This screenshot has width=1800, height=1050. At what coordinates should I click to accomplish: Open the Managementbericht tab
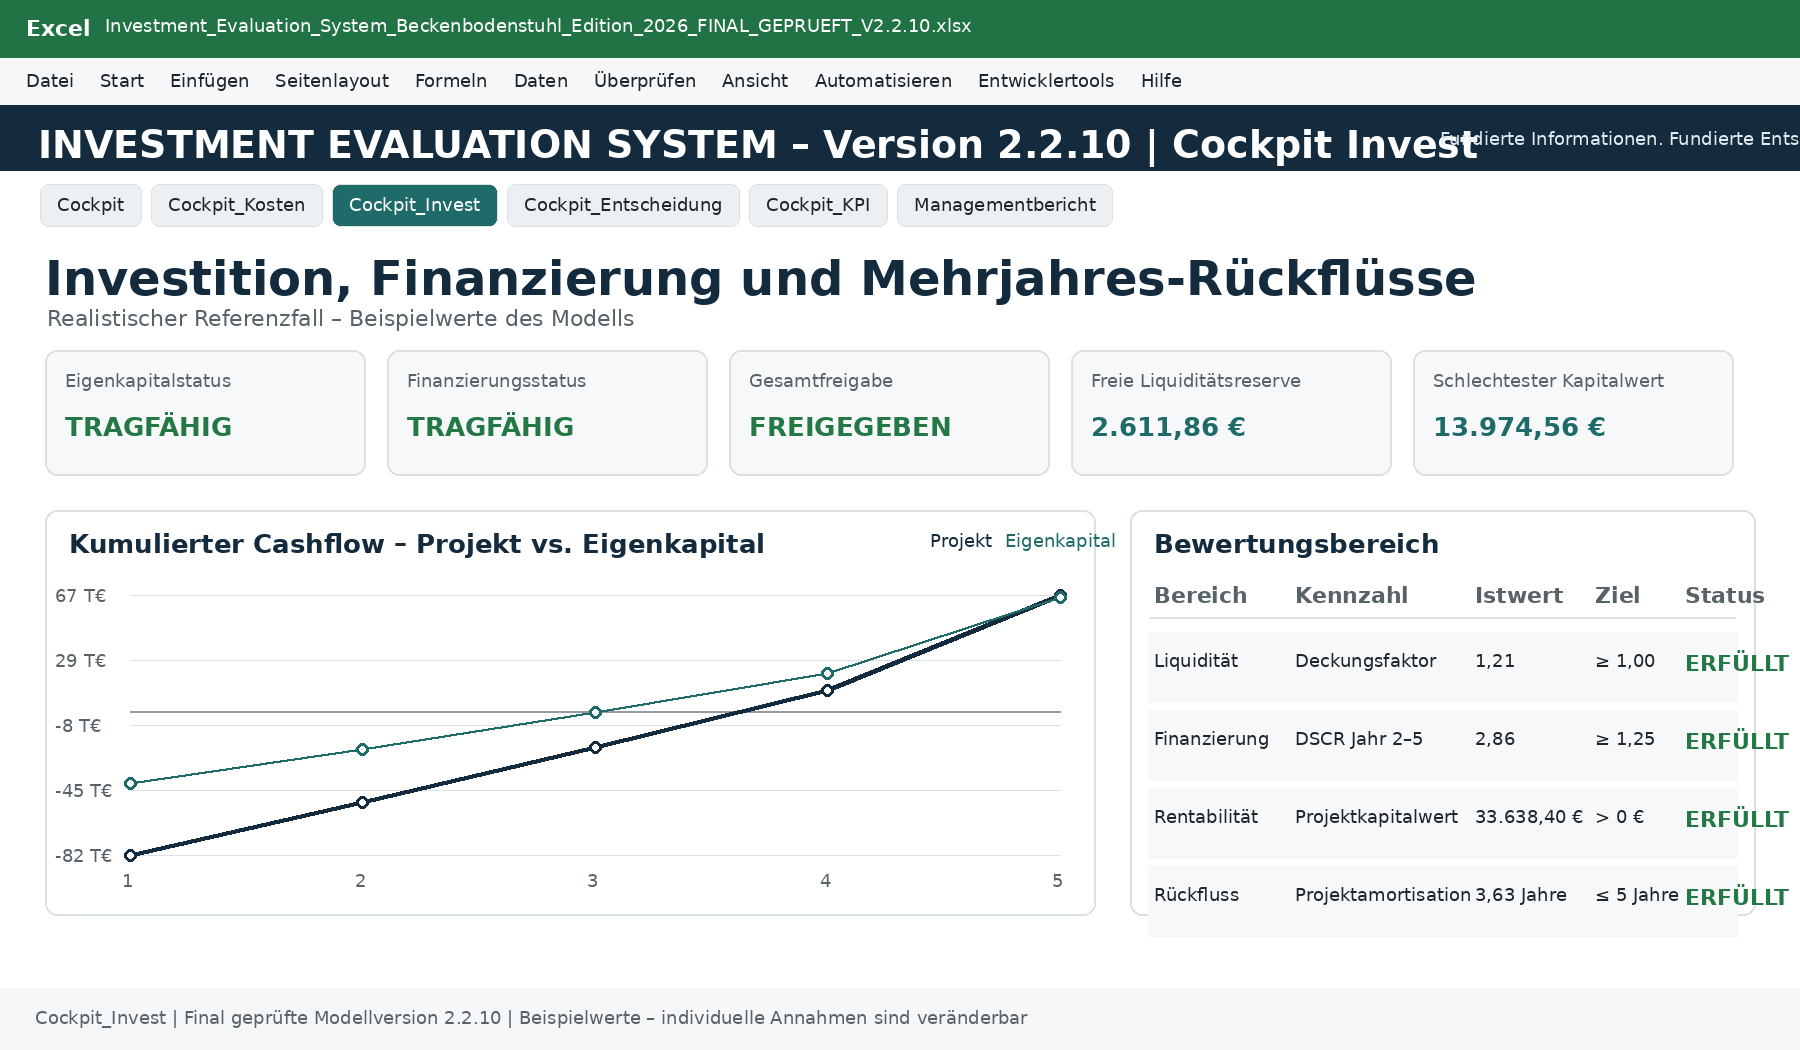tap(1005, 205)
